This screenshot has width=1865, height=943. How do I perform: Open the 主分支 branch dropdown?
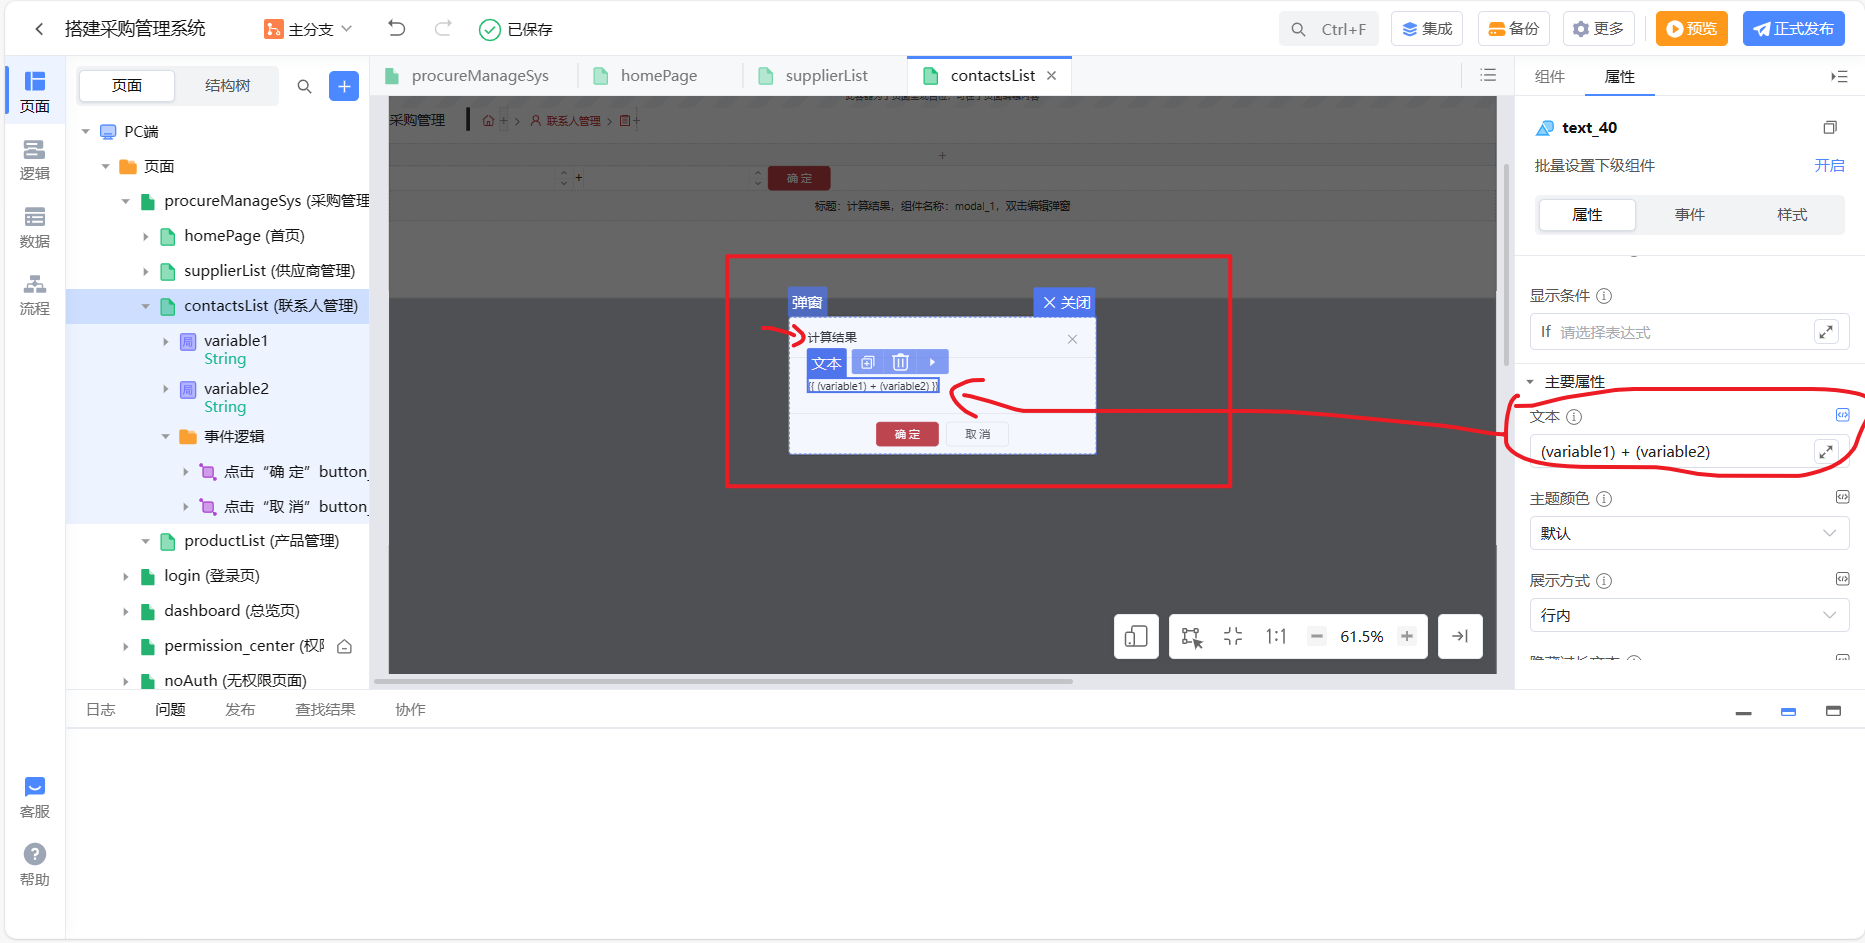[308, 29]
